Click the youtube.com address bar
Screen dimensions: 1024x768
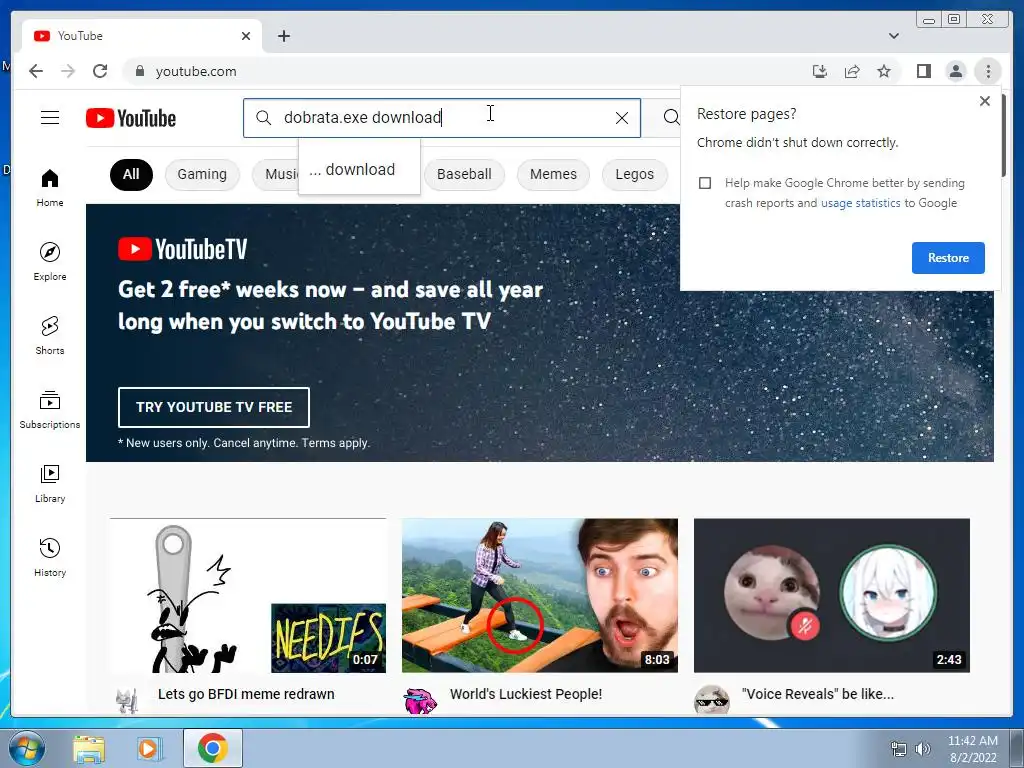point(470,71)
